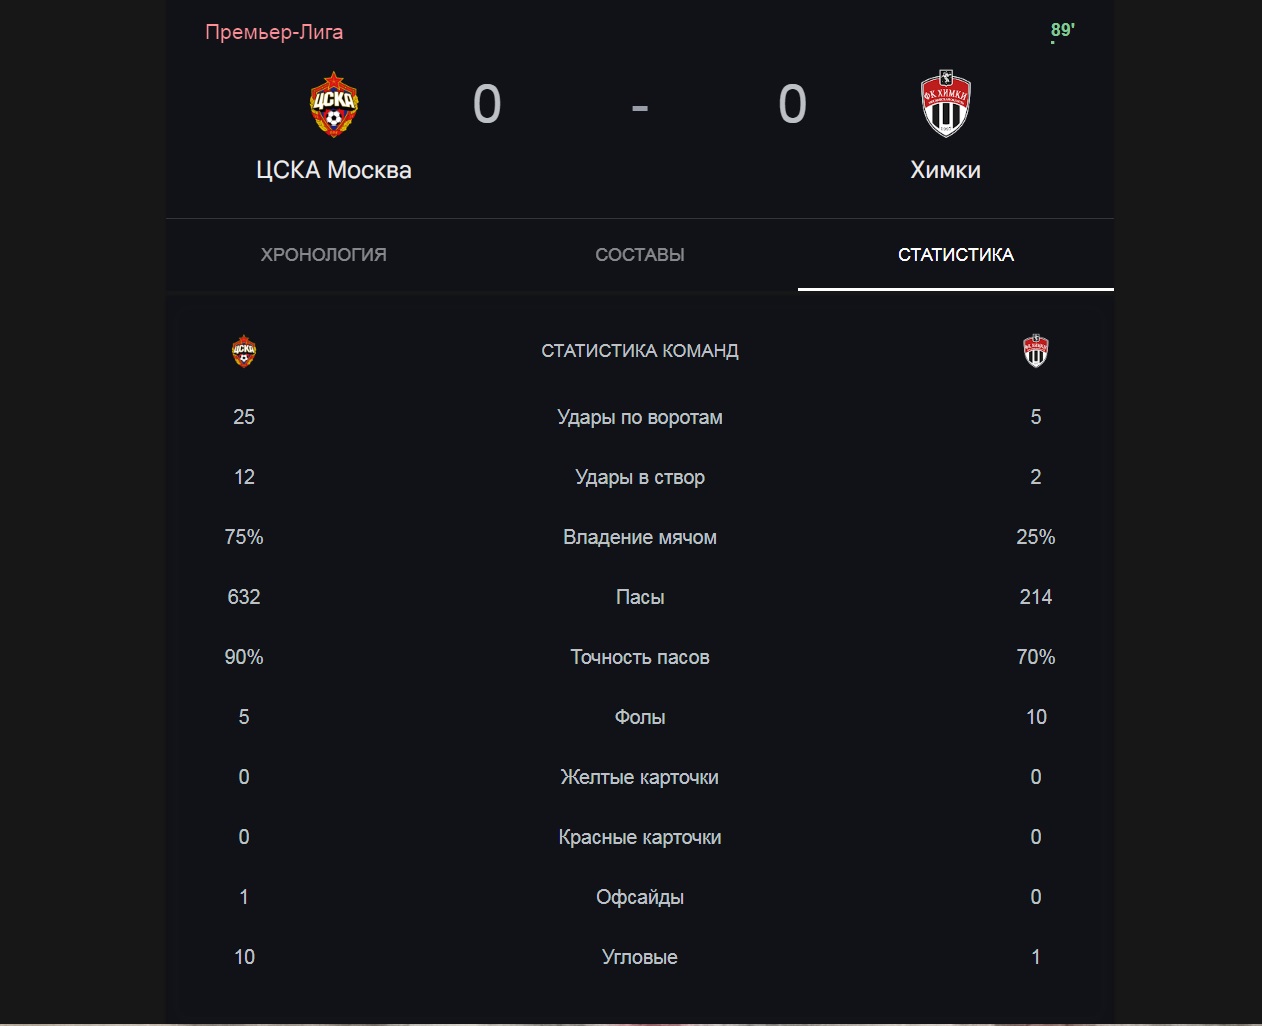Click the Химки team name

point(945,170)
